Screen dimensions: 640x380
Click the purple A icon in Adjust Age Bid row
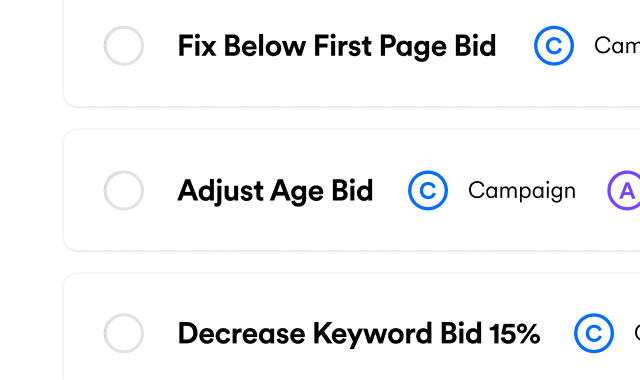[x=624, y=190]
